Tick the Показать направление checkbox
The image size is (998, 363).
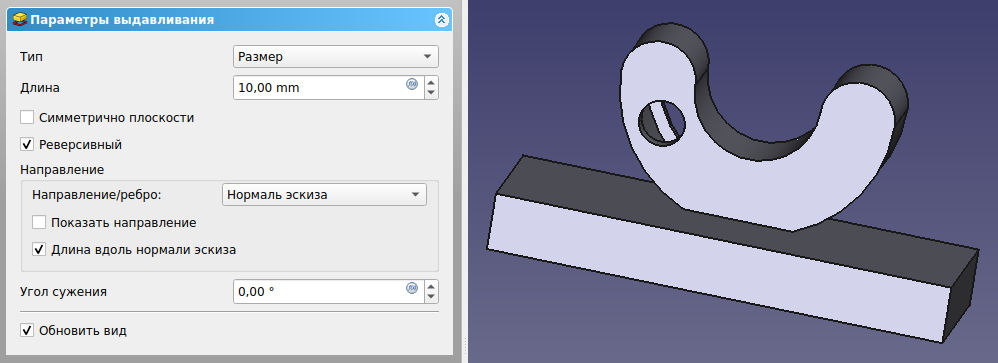click(39, 223)
